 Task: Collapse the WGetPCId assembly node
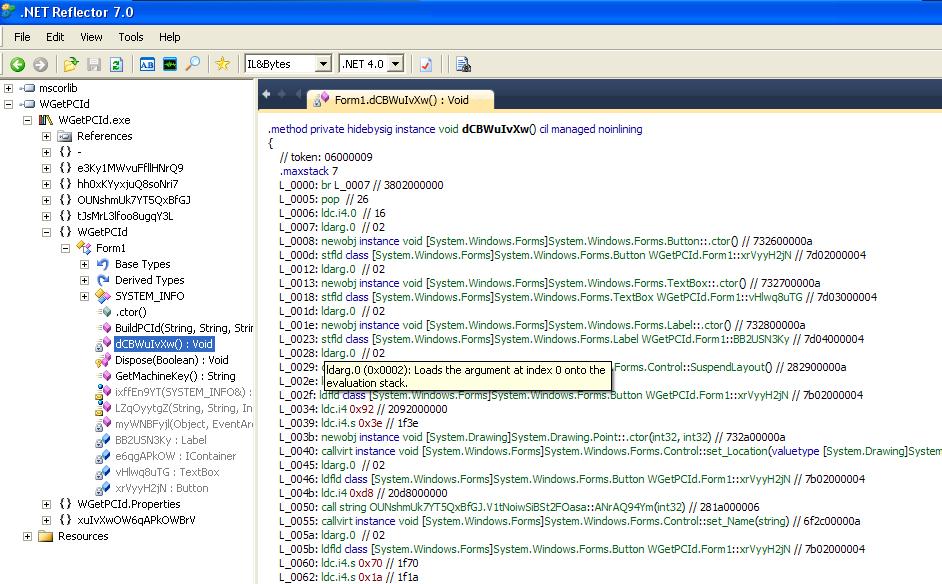pos(8,104)
